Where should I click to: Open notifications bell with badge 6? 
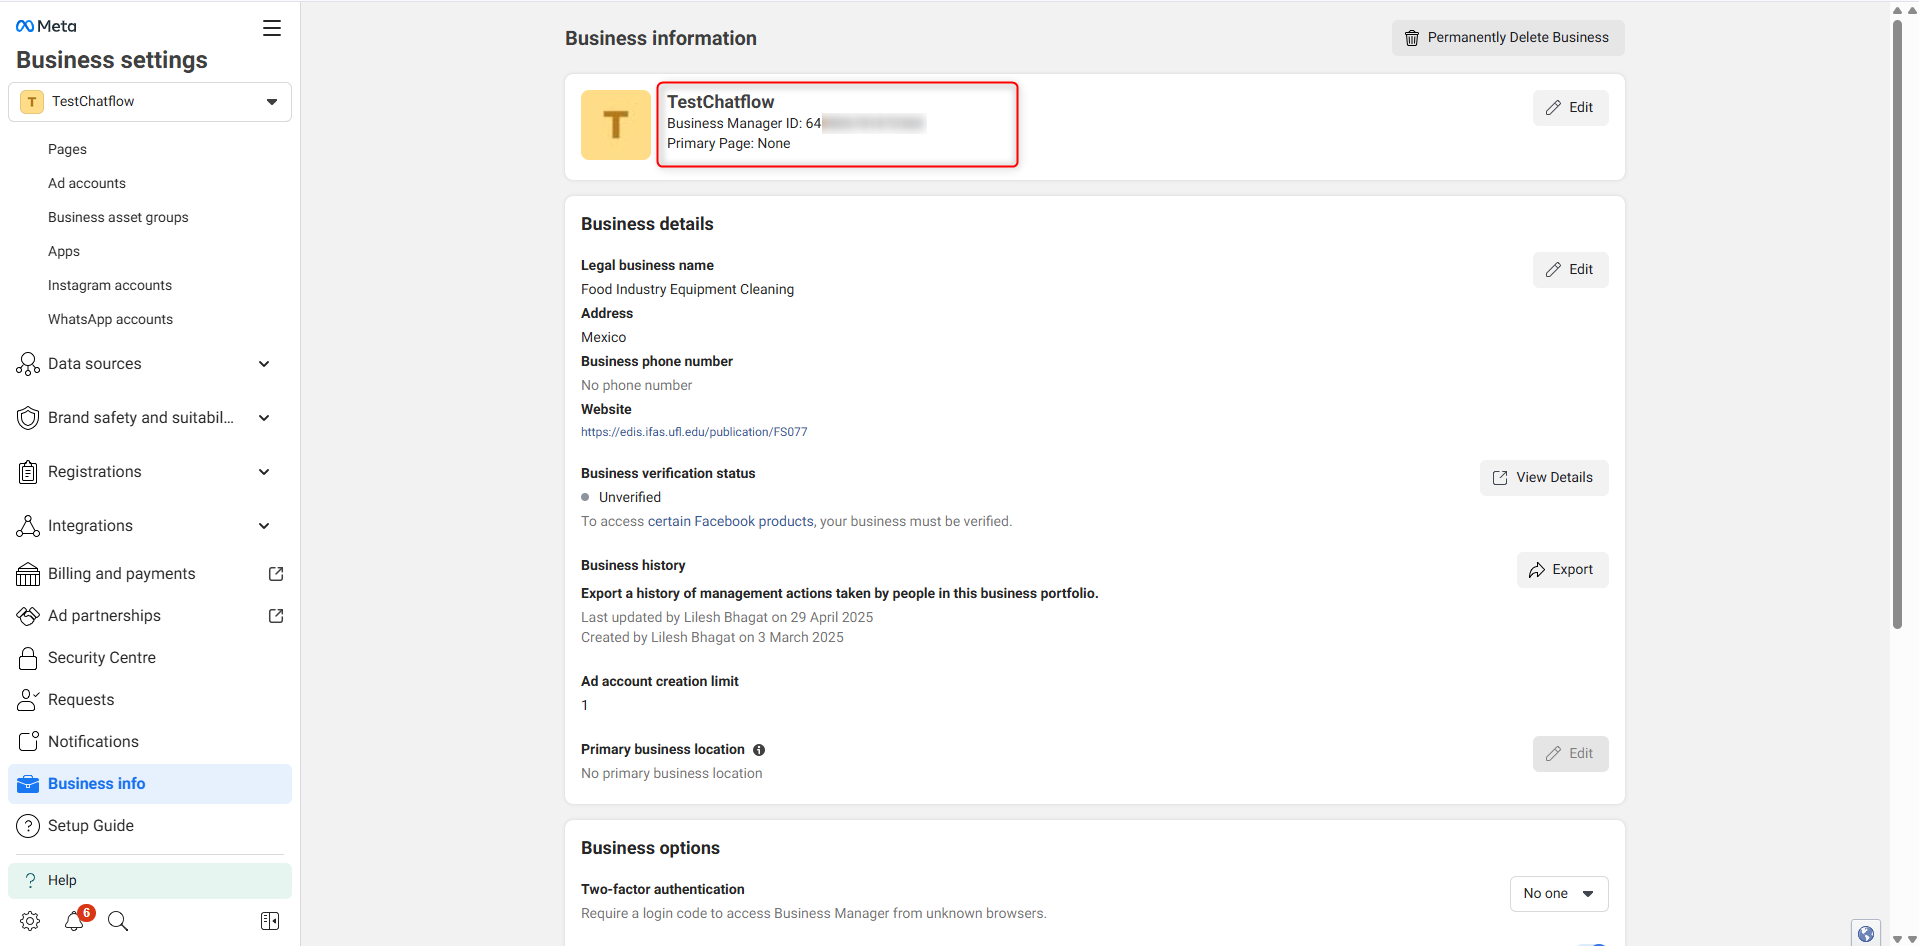click(76, 920)
